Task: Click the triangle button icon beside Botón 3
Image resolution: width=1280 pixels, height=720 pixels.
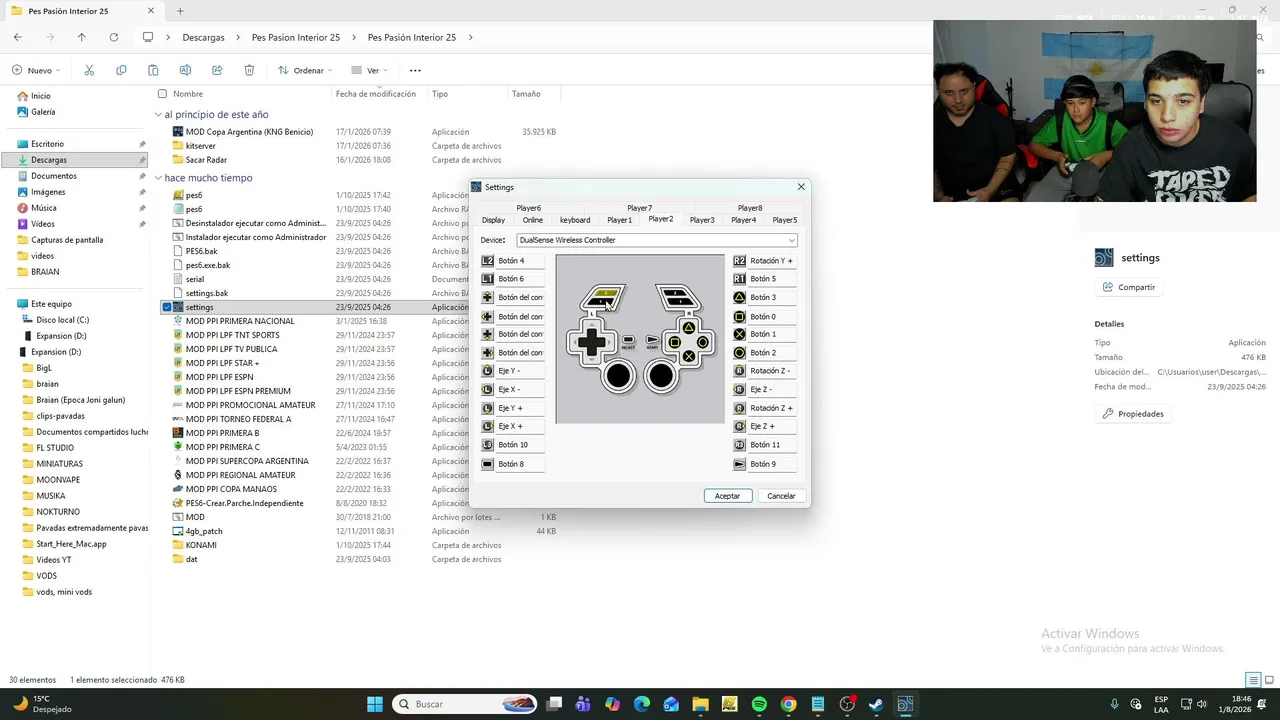Action: (x=740, y=298)
